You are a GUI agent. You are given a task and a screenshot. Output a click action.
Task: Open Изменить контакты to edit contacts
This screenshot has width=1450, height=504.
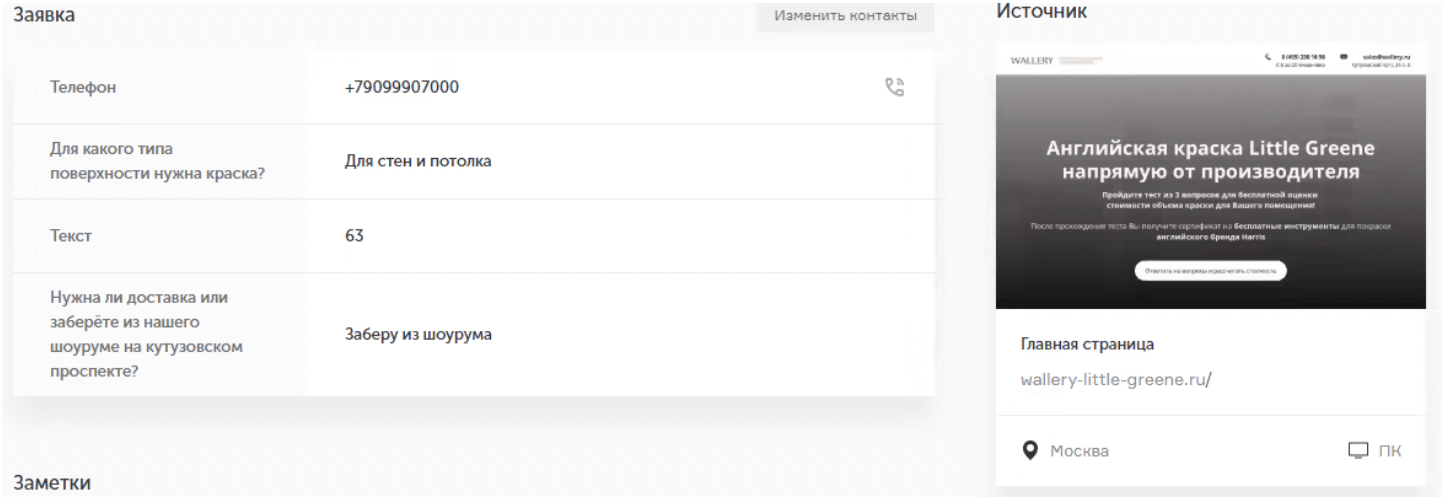tap(845, 16)
